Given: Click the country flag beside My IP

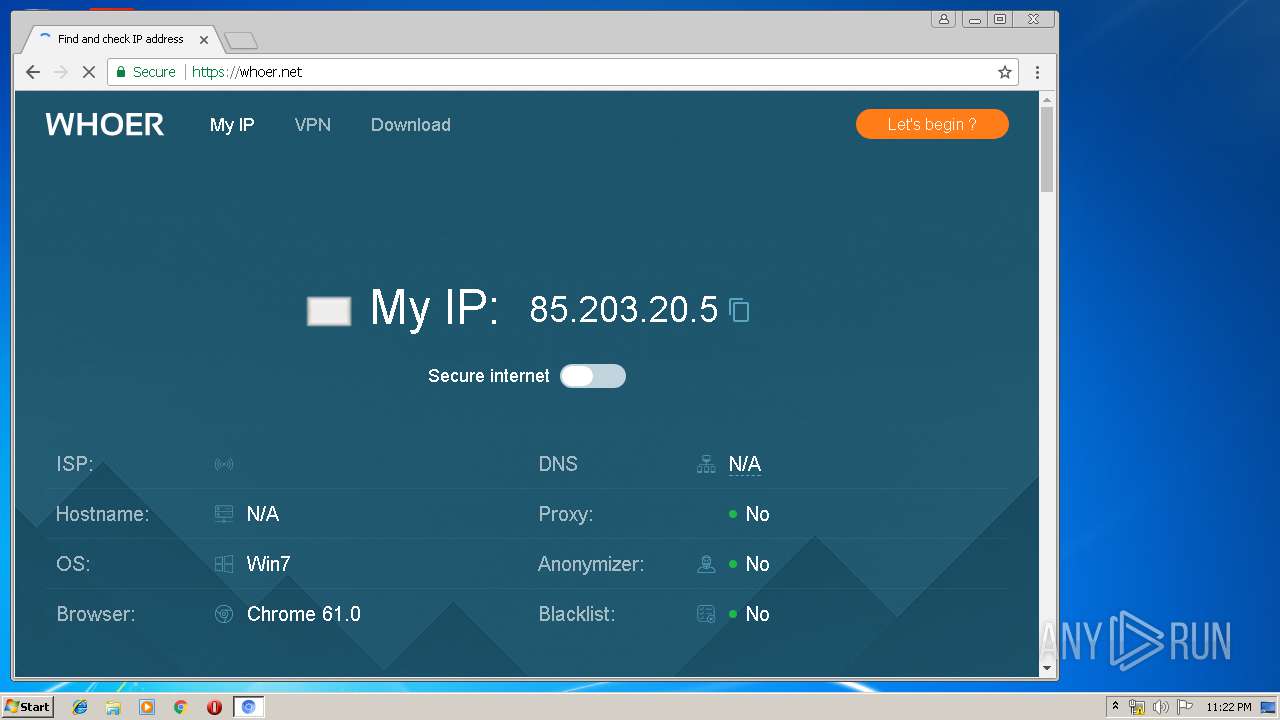Looking at the screenshot, I should point(329,311).
